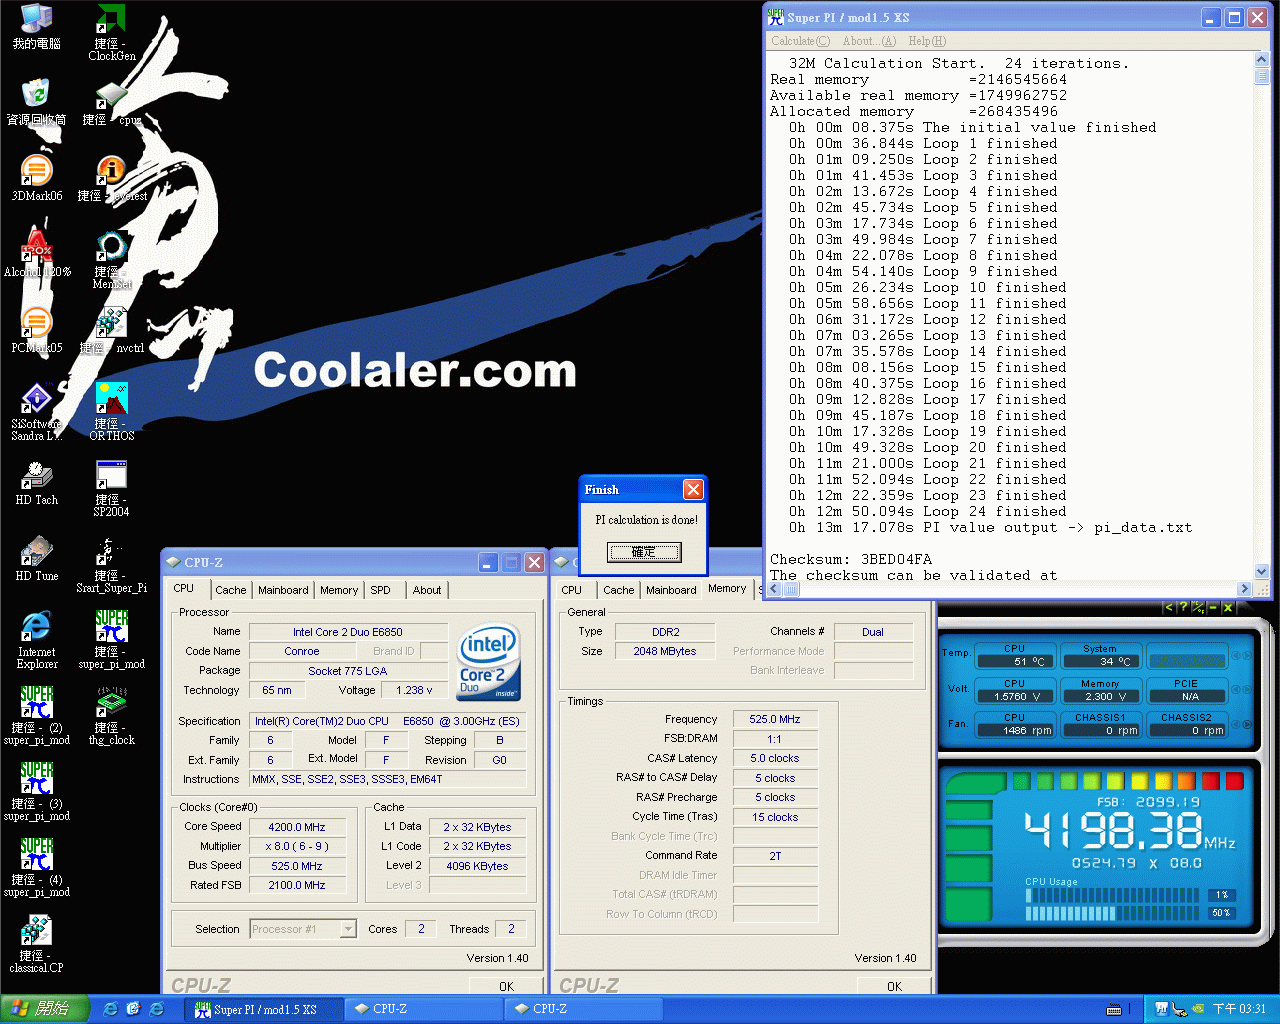The width and height of the screenshot is (1280, 1024).
Task: Open the 我的電腦 desktop icon
Action: click(37, 27)
